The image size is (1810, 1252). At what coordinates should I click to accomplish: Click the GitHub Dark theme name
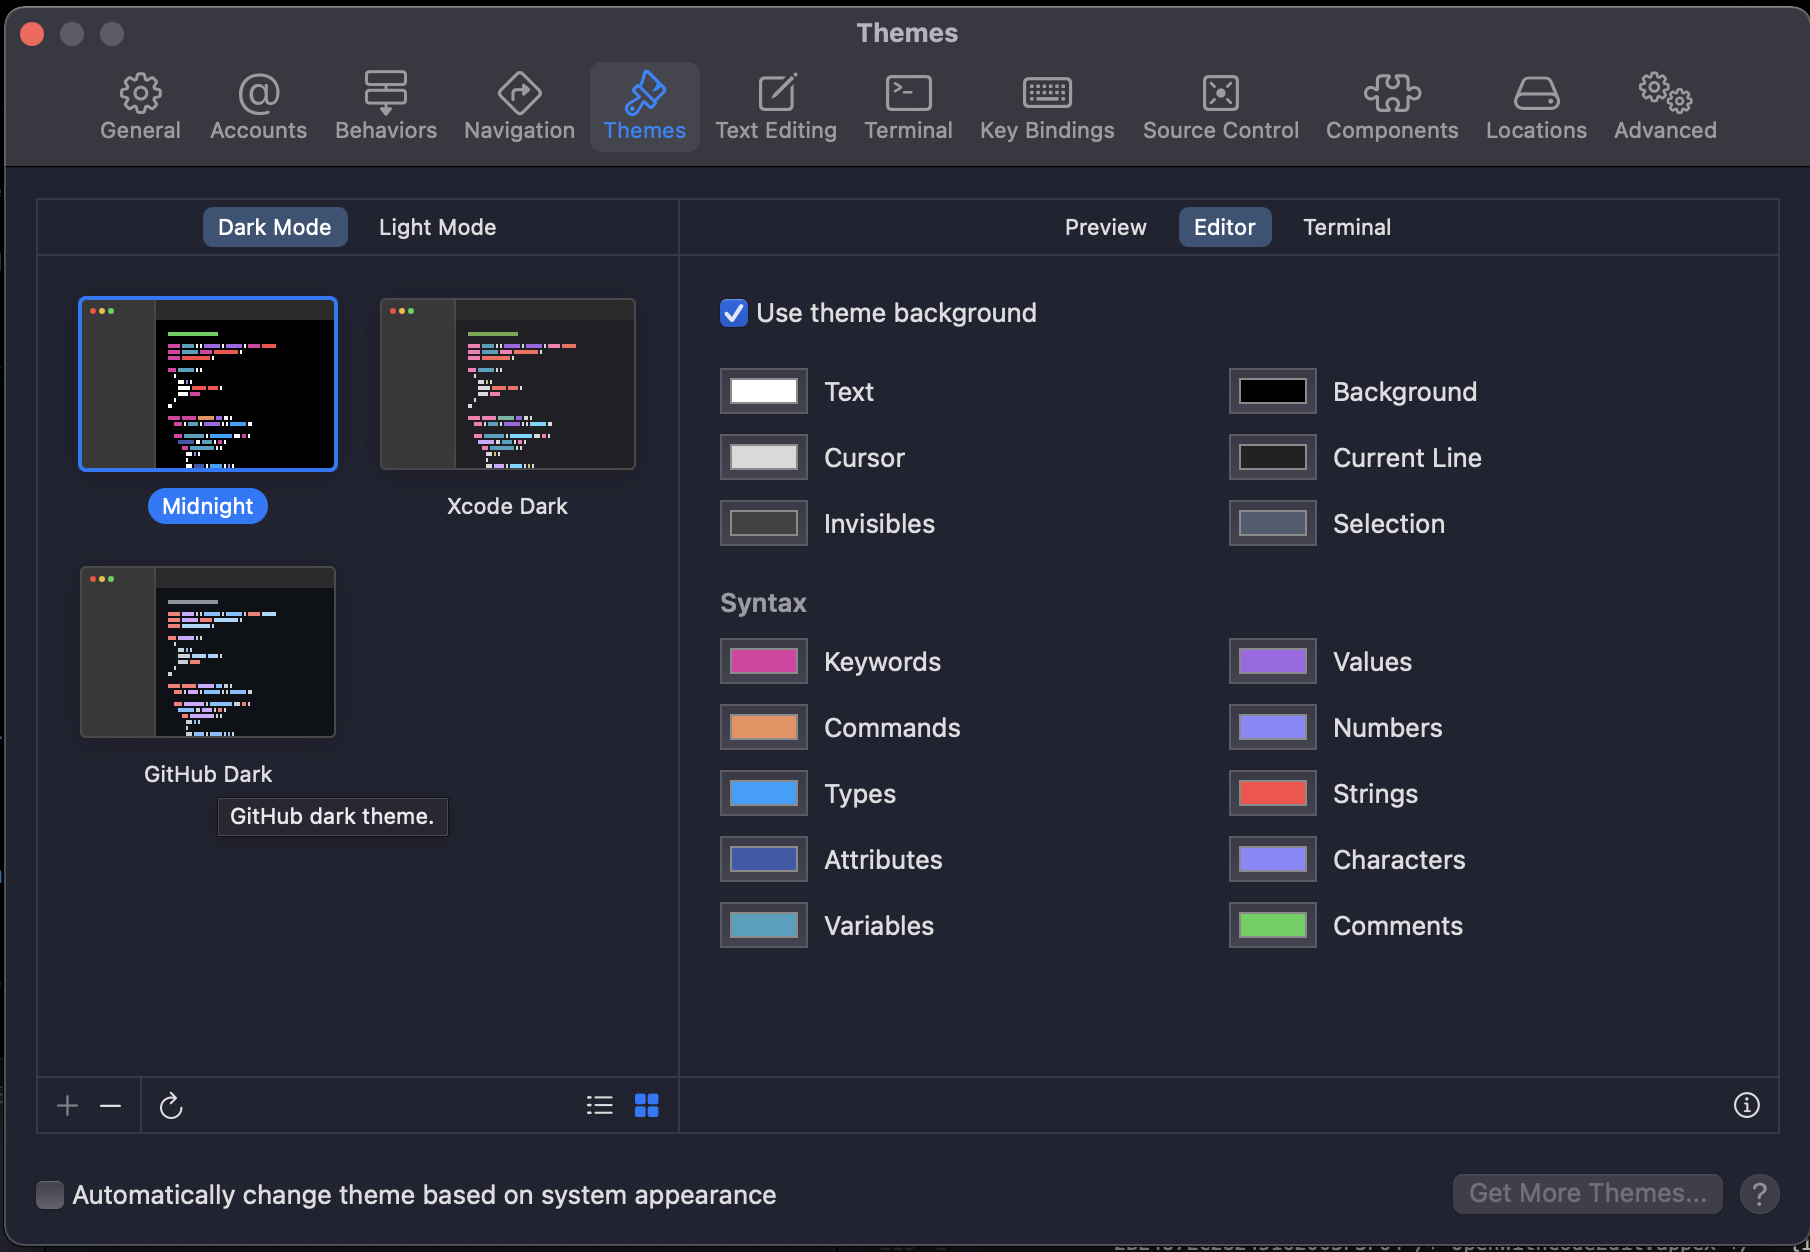[208, 774]
